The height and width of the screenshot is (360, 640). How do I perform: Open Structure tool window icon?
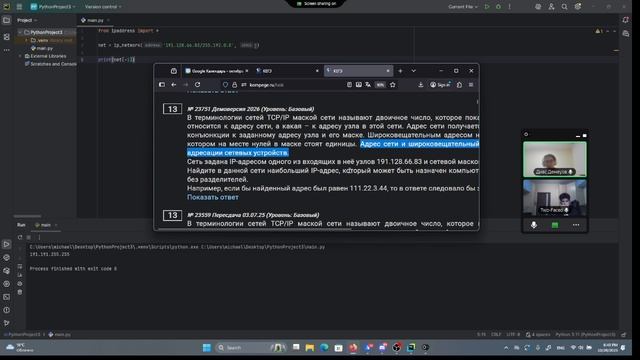point(7,37)
